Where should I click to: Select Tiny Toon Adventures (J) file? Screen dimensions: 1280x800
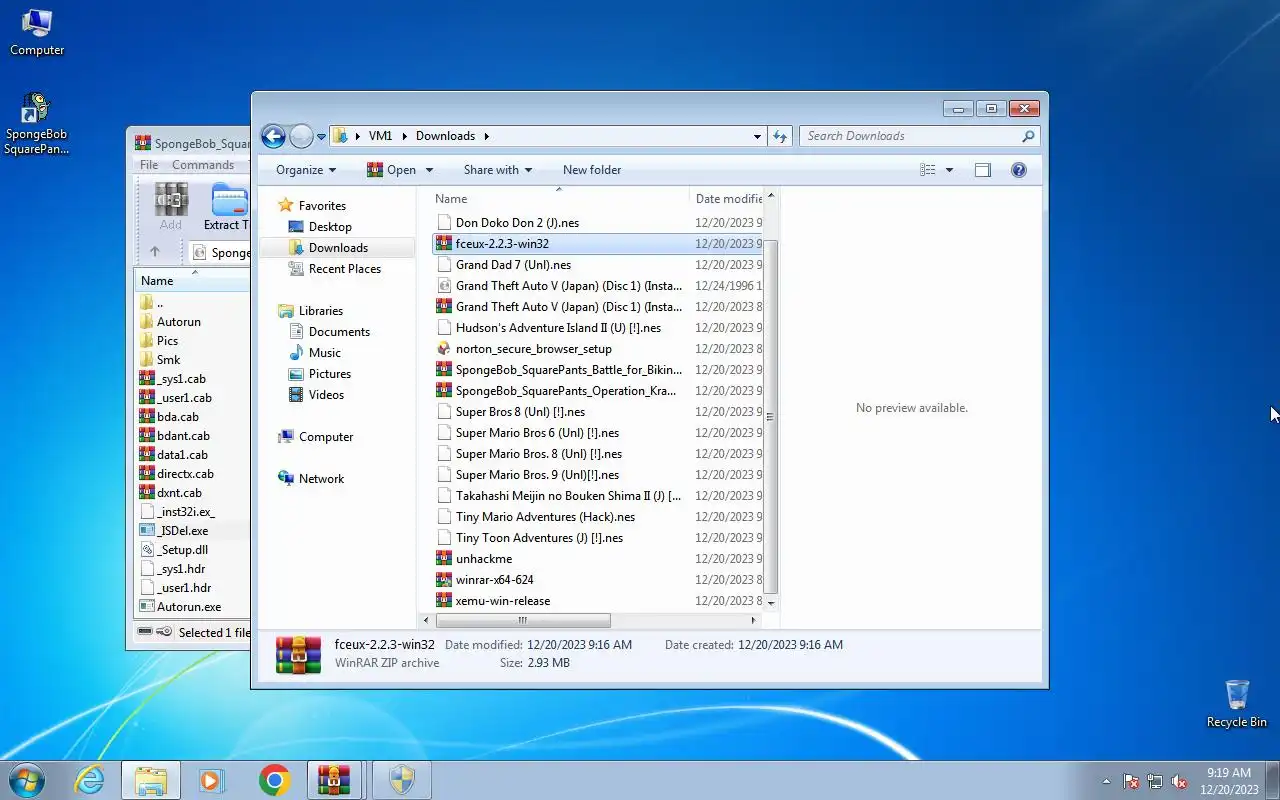[539, 538]
